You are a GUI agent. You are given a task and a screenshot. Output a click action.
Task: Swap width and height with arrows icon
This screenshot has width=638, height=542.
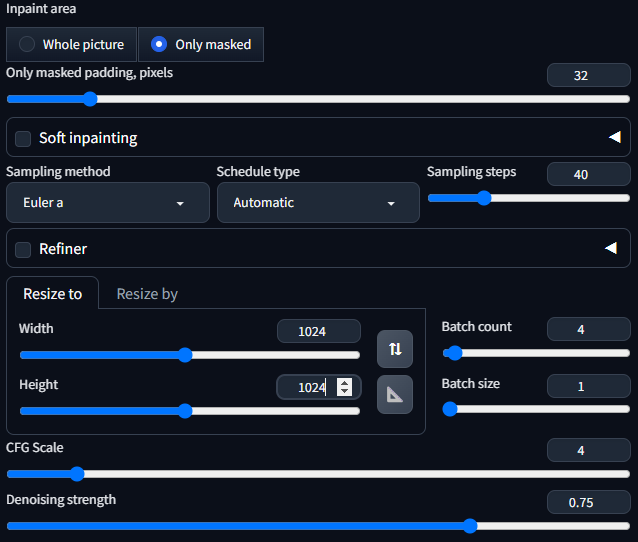pos(395,349)
